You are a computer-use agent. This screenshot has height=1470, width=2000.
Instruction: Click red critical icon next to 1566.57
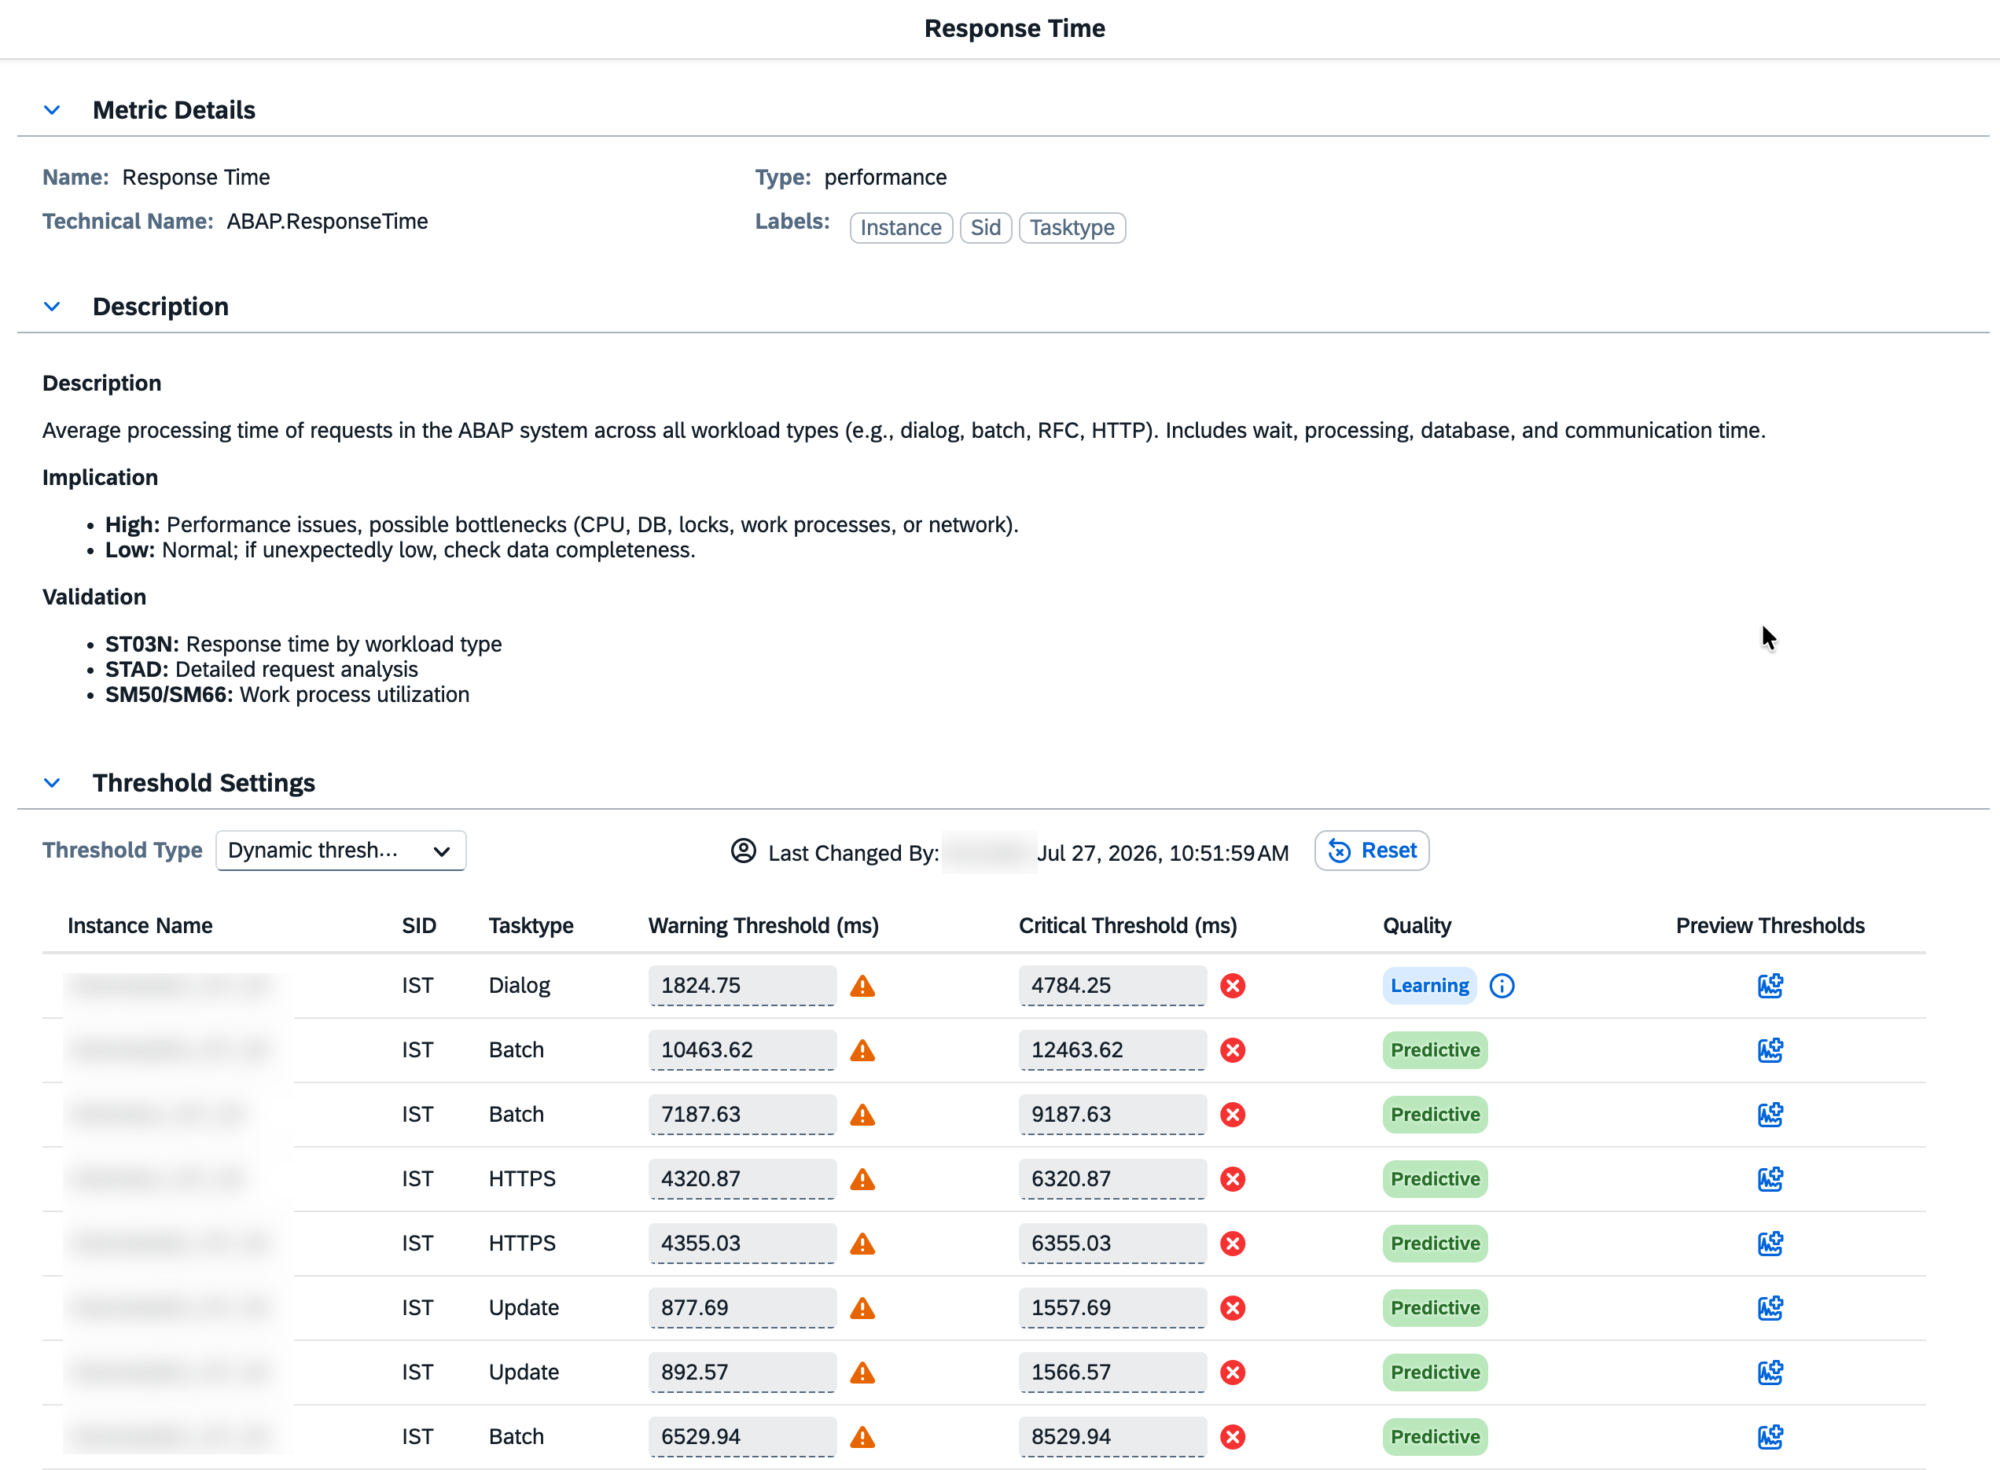(x=1233, y=1373)
